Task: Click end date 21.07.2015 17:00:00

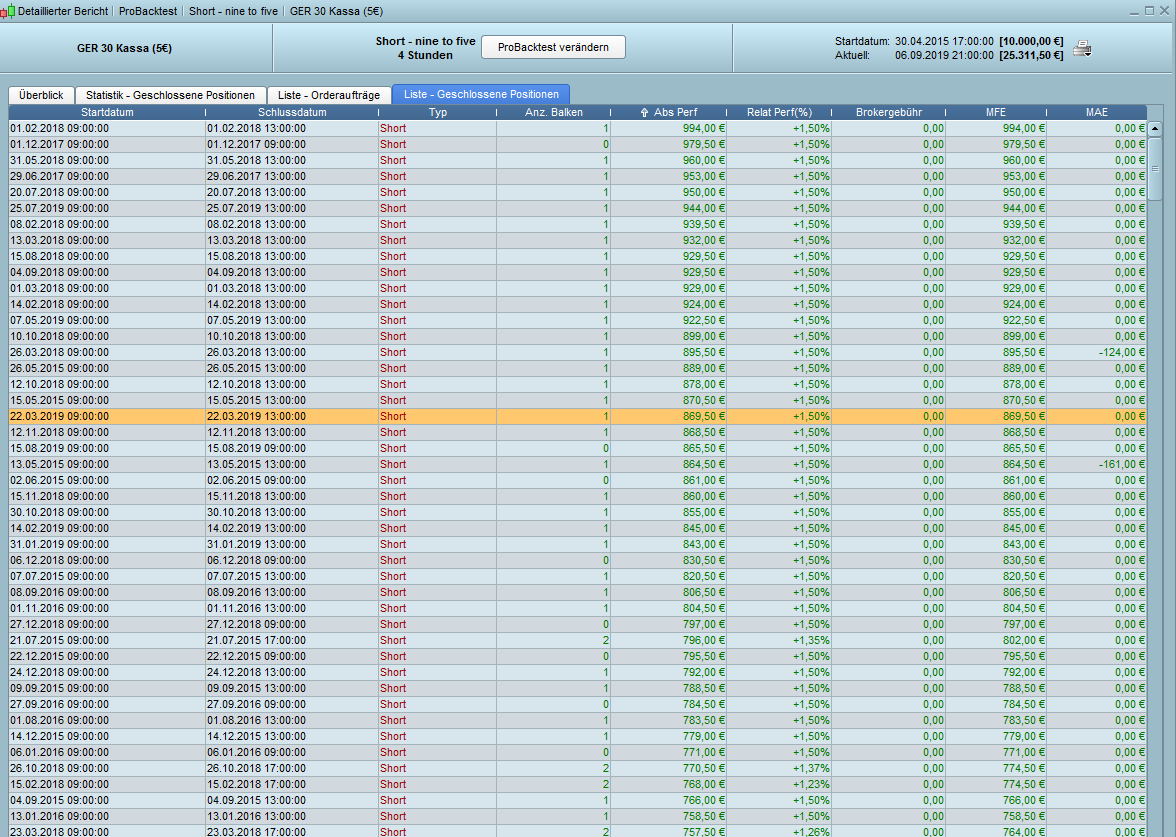Action: pyautogui.click(x=256, y=640)
